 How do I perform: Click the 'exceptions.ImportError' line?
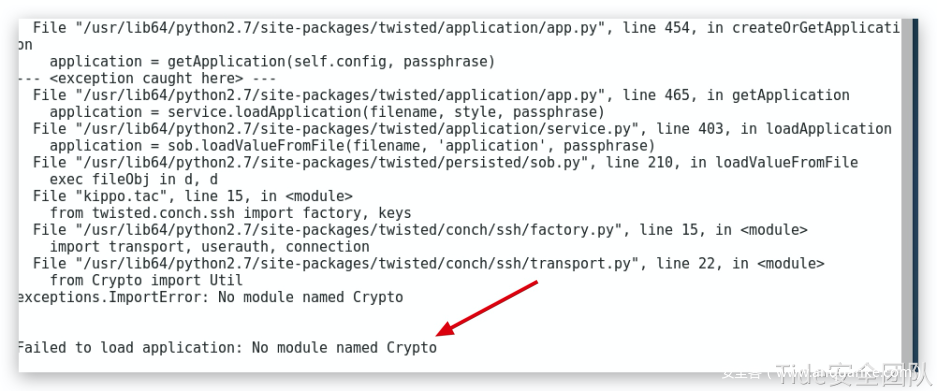point(211,297)
